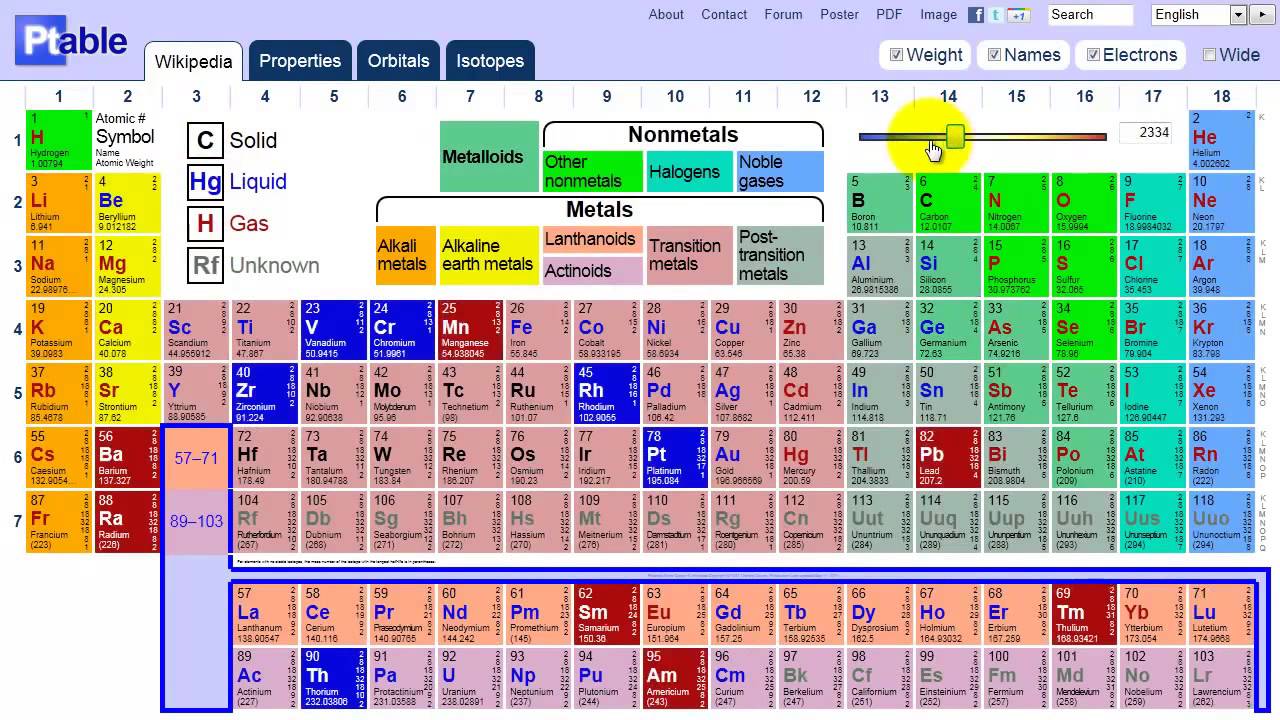This screenshot has height=720, width=1280.
Task: Enable the Wide checkbox
Action: (x=1209, y=55)
